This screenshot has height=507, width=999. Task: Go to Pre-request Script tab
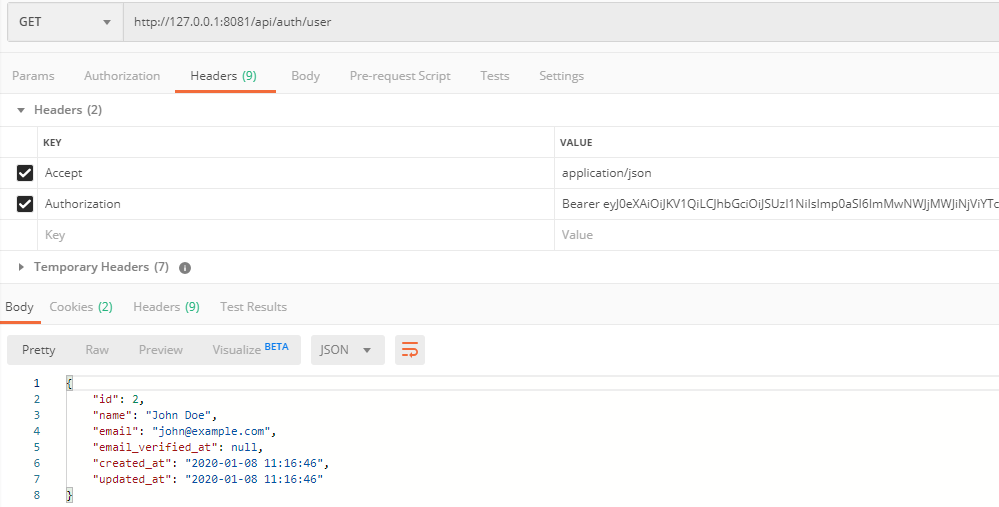[400, 76]
